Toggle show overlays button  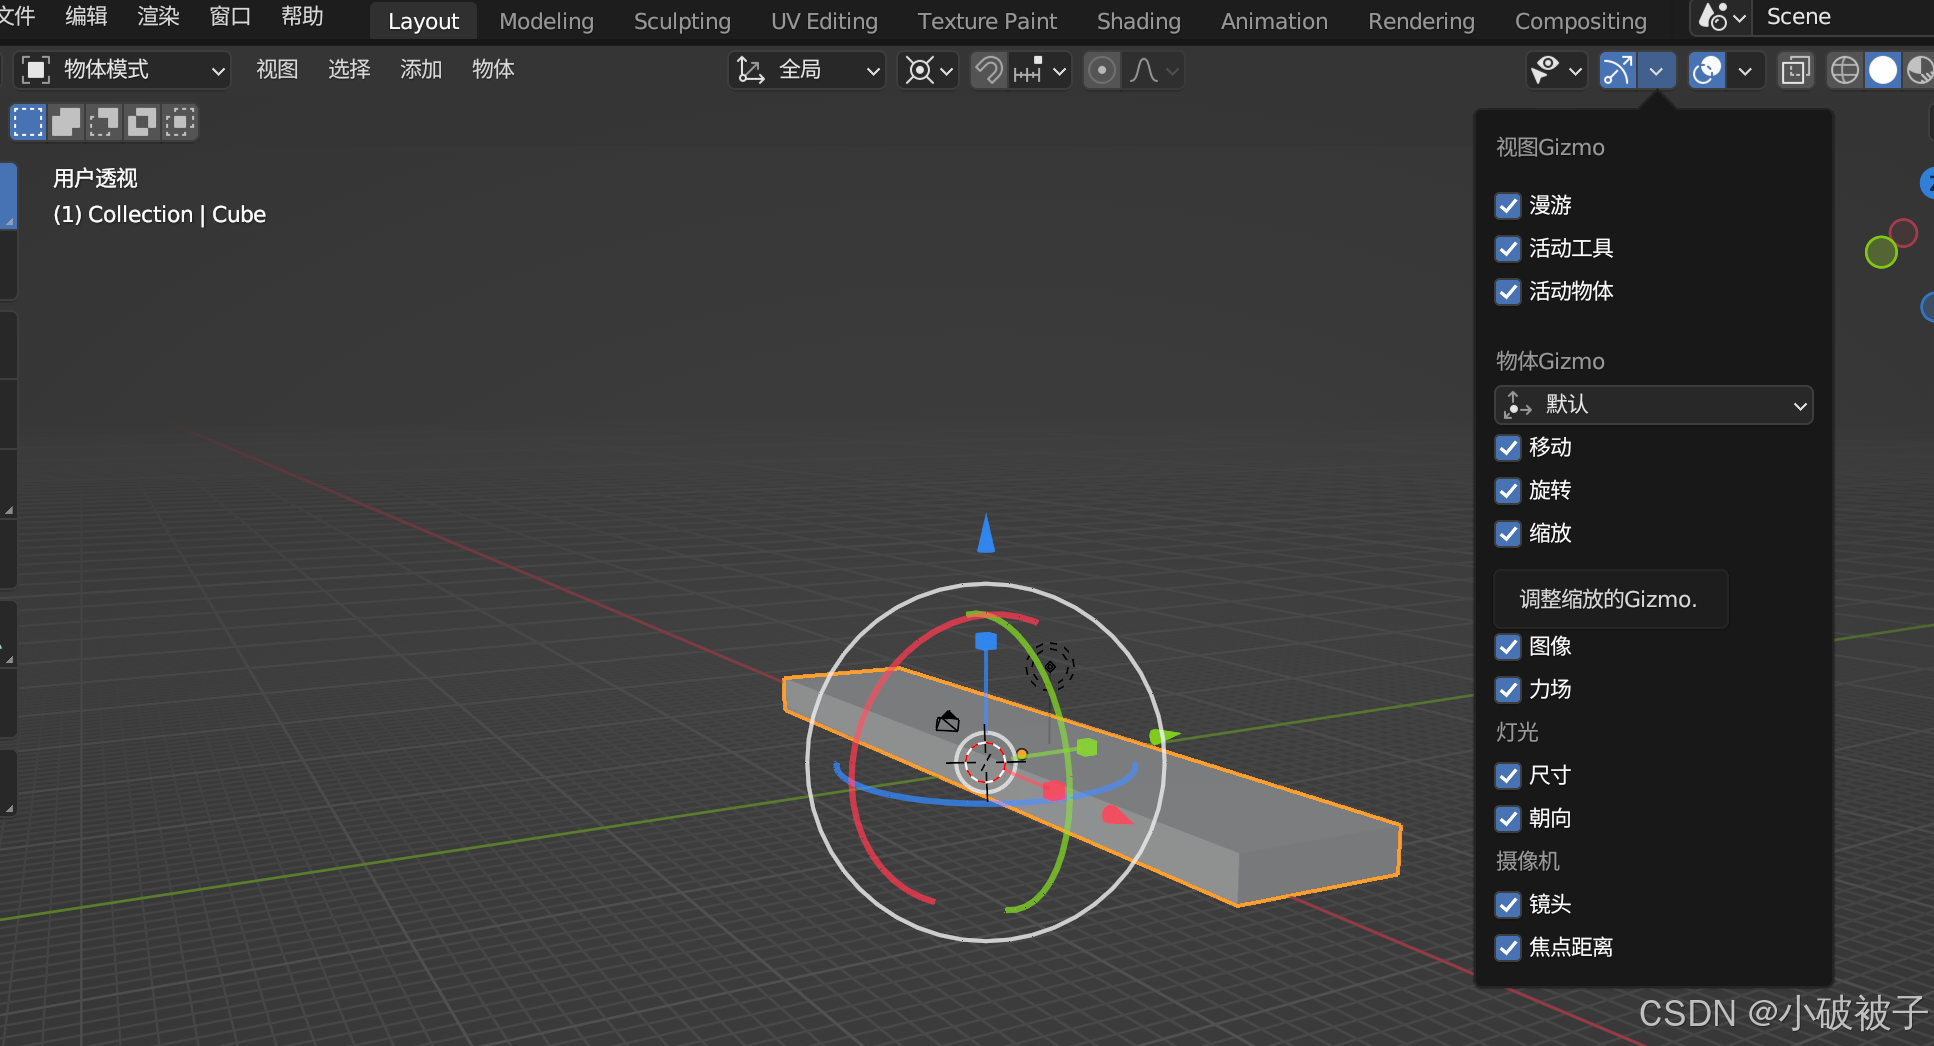[x=1707, y=70]
